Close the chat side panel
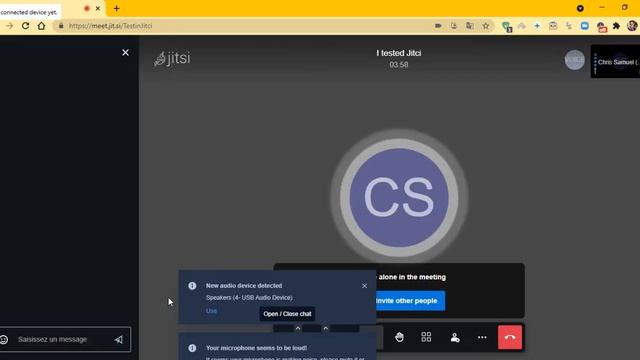 [x=125, y=53]
